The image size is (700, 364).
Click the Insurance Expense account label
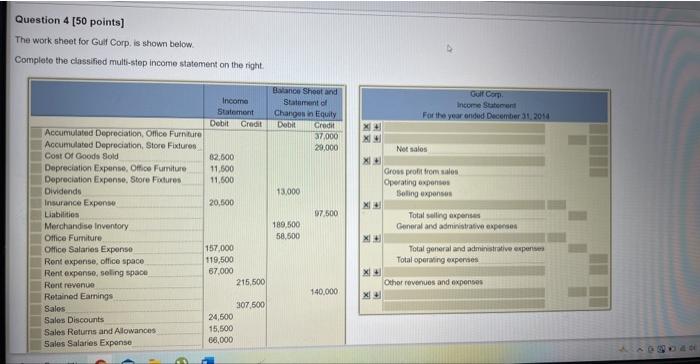coord(80,203)
